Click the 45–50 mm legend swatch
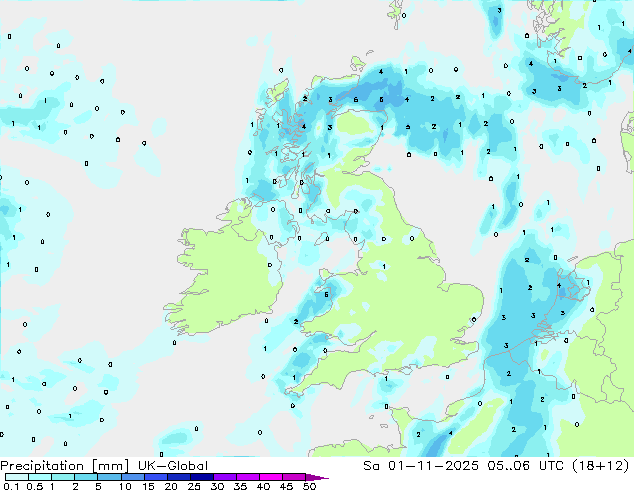Image resolution: width=634 pixels, height=490 pixels. pos(294,477)
